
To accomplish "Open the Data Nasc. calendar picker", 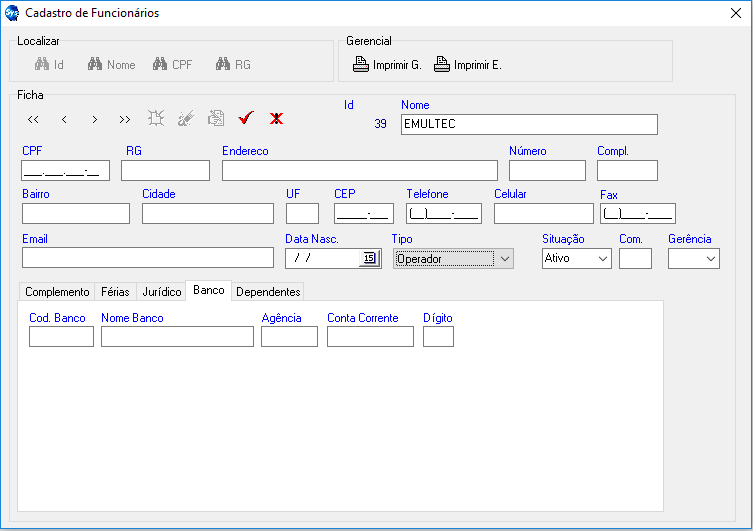I will point(369,258).
